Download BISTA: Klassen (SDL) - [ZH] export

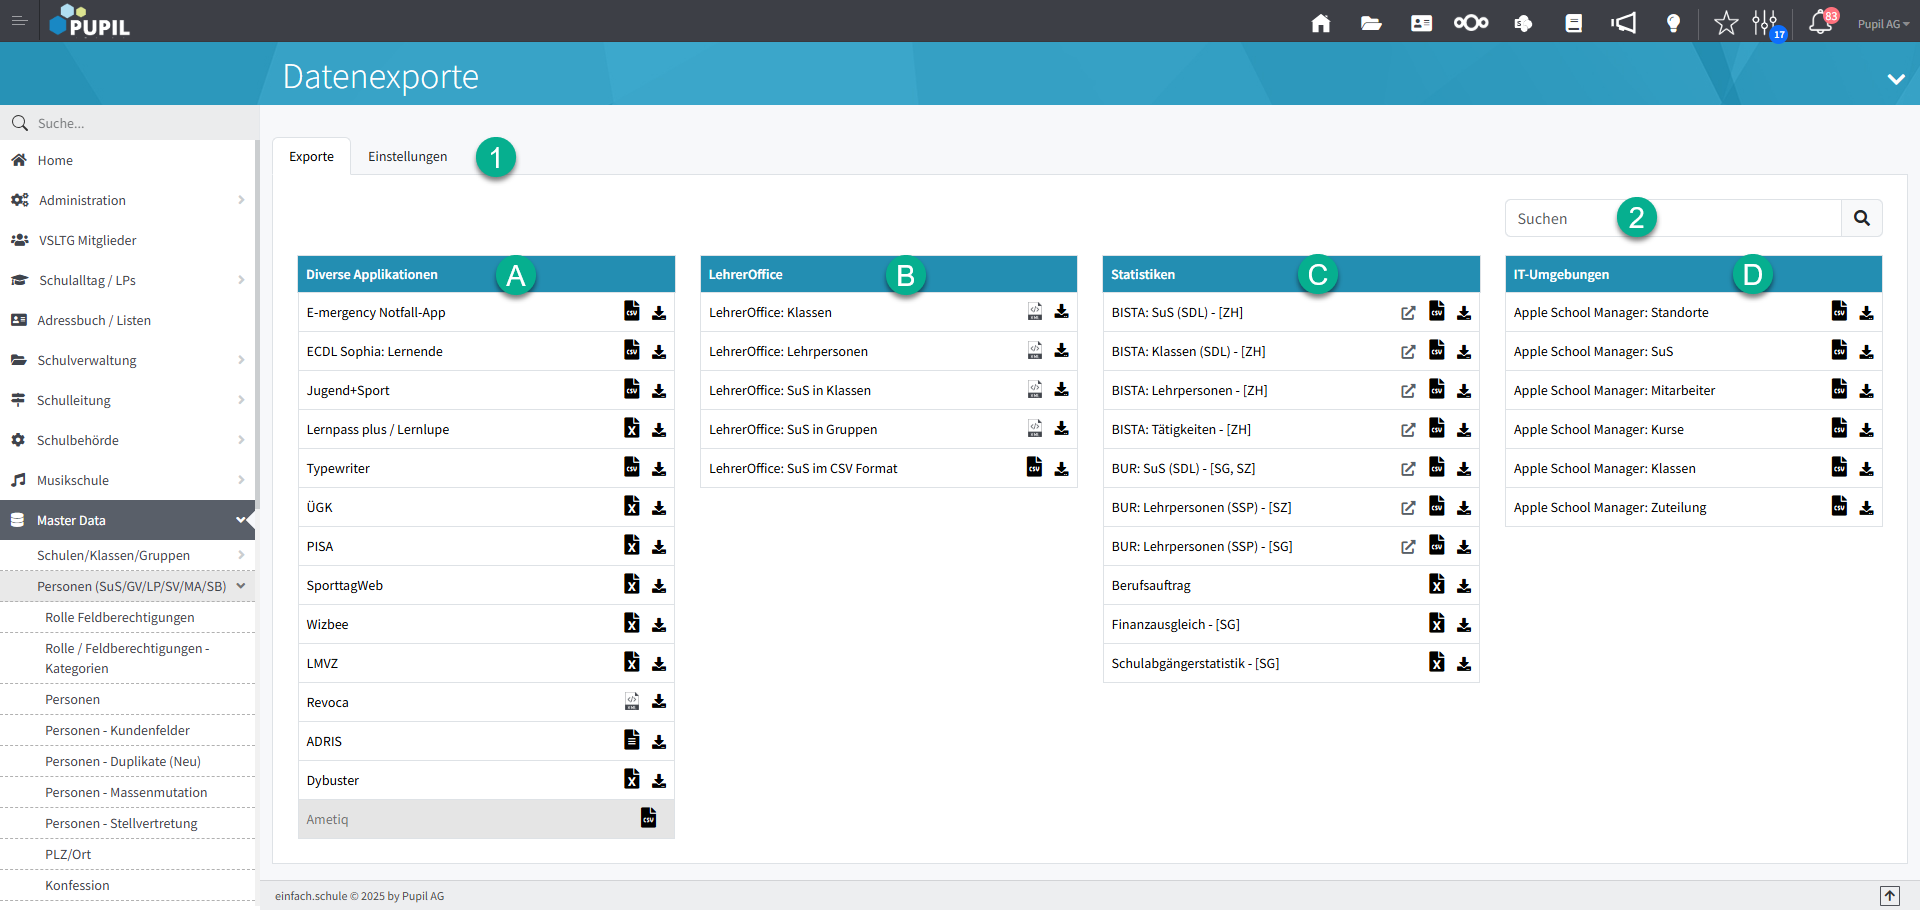1464,352
